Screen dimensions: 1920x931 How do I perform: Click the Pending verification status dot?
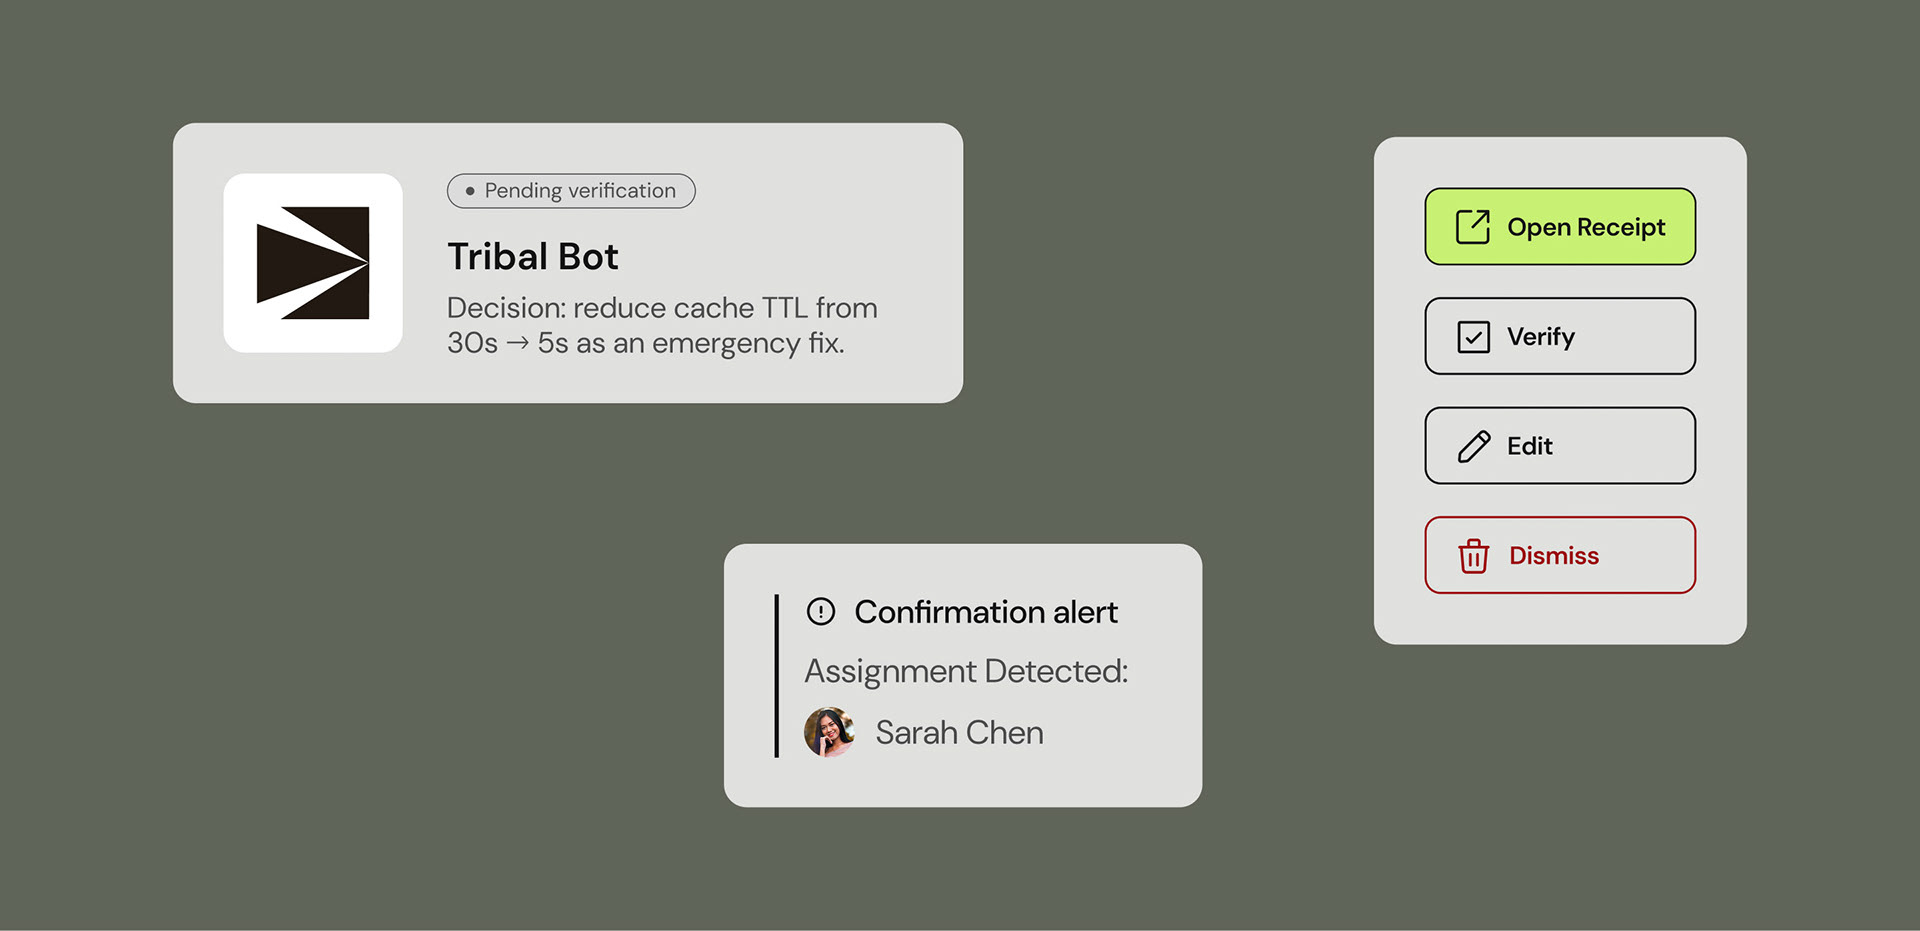coord(470,191)
